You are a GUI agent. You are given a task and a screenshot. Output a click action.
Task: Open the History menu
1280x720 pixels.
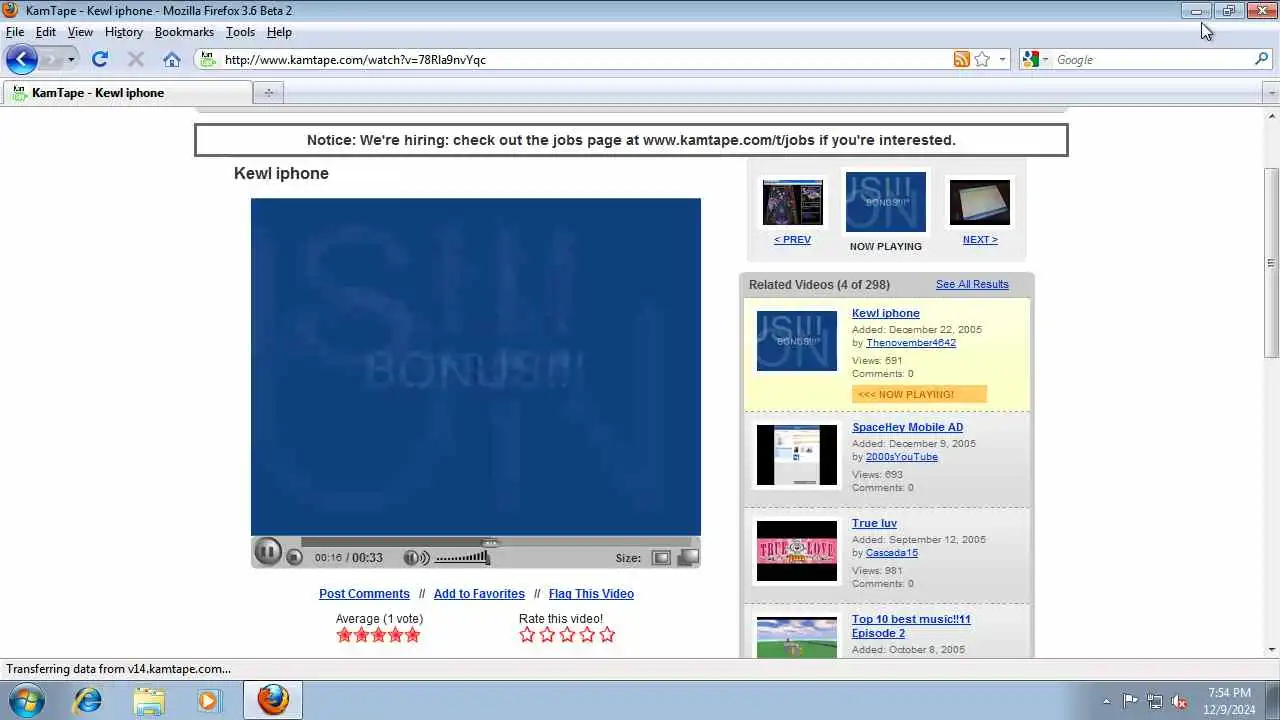coord(124,32)
